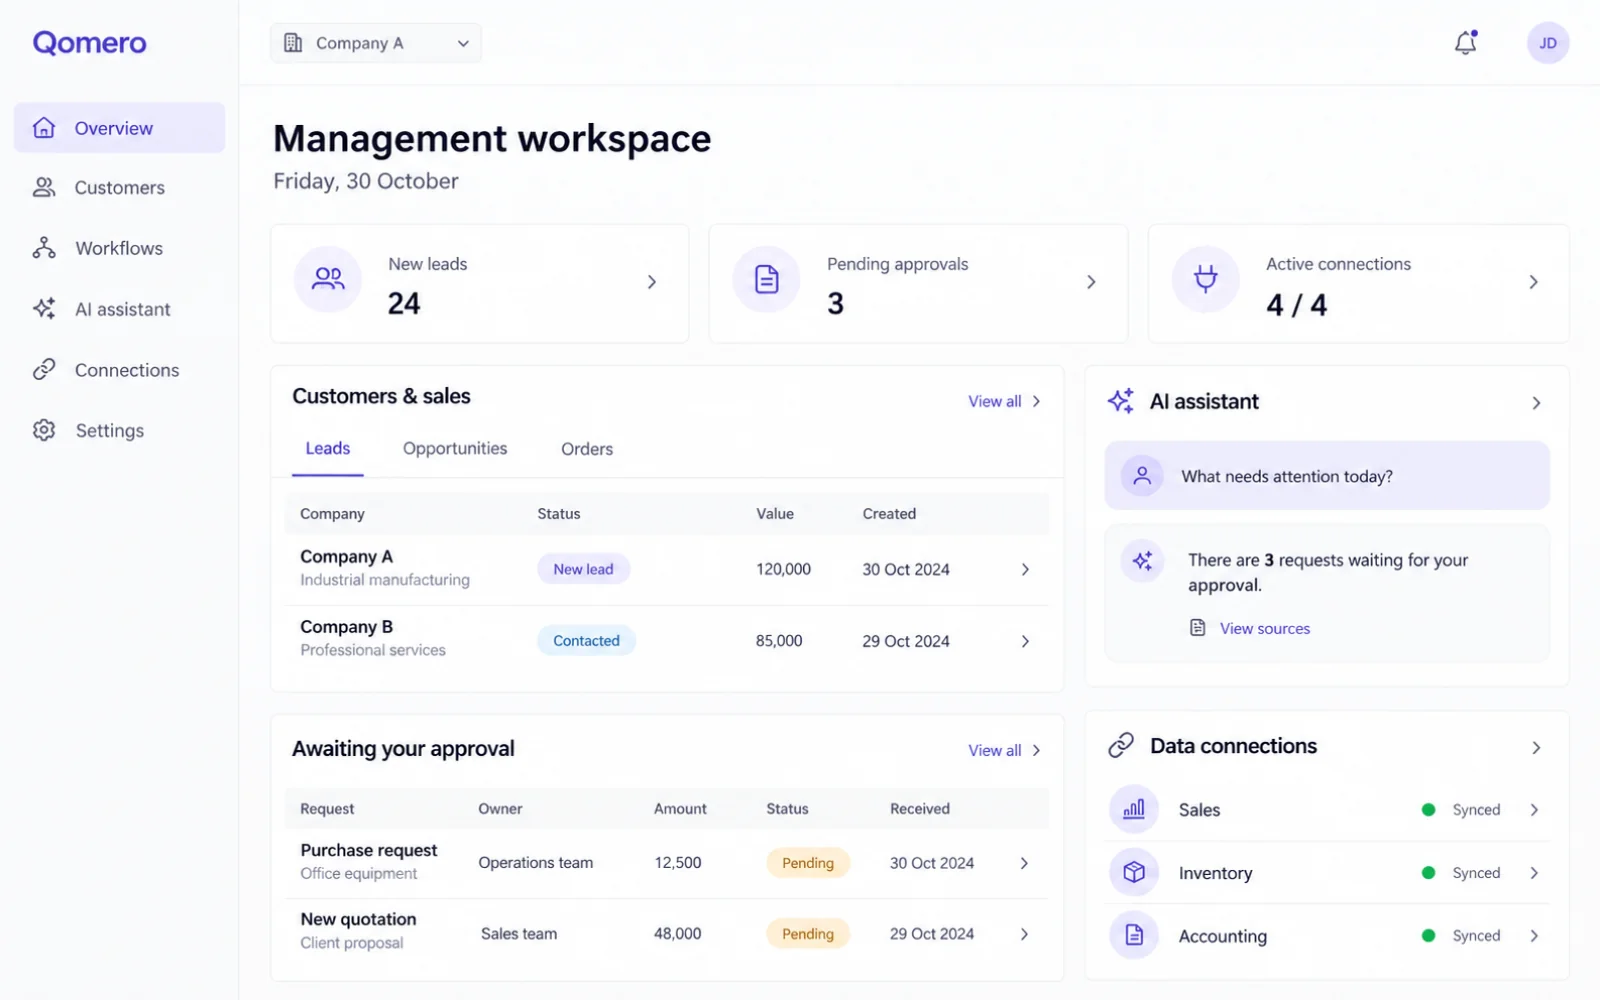Open Sales connection chevron
This screenshot has height=1000, width=1600.
click(x=1534, y=810)
